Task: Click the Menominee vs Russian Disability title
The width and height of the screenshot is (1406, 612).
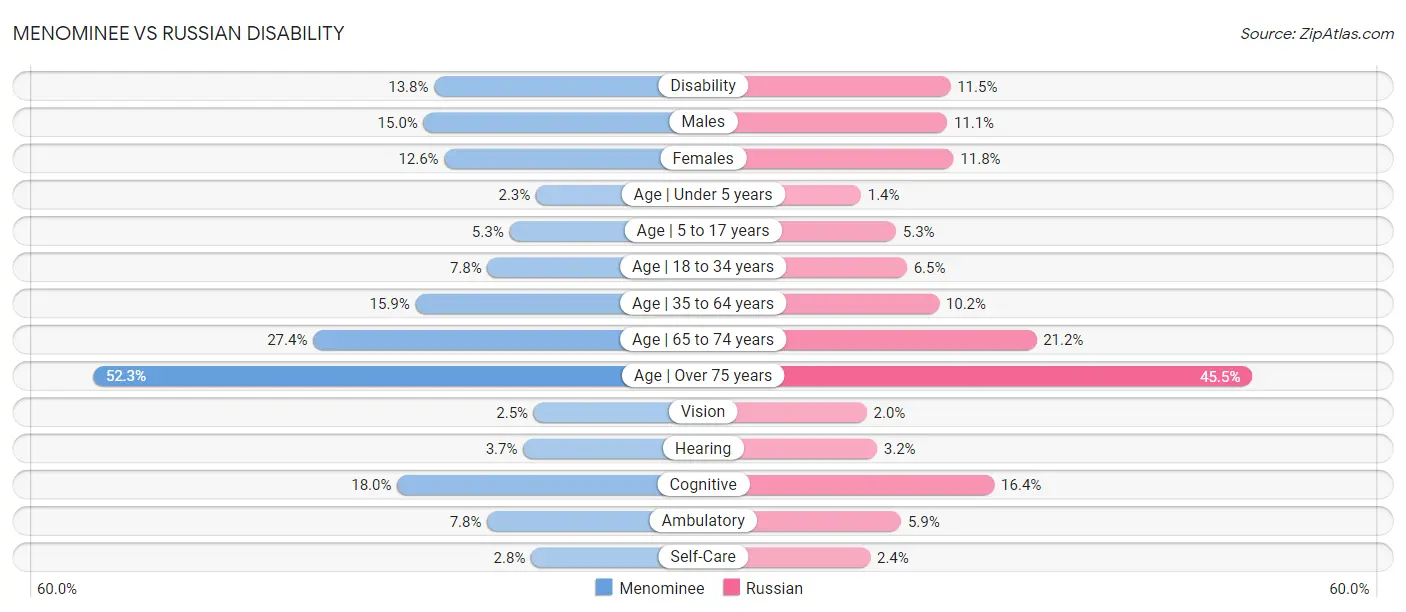Action: [178, 33]
